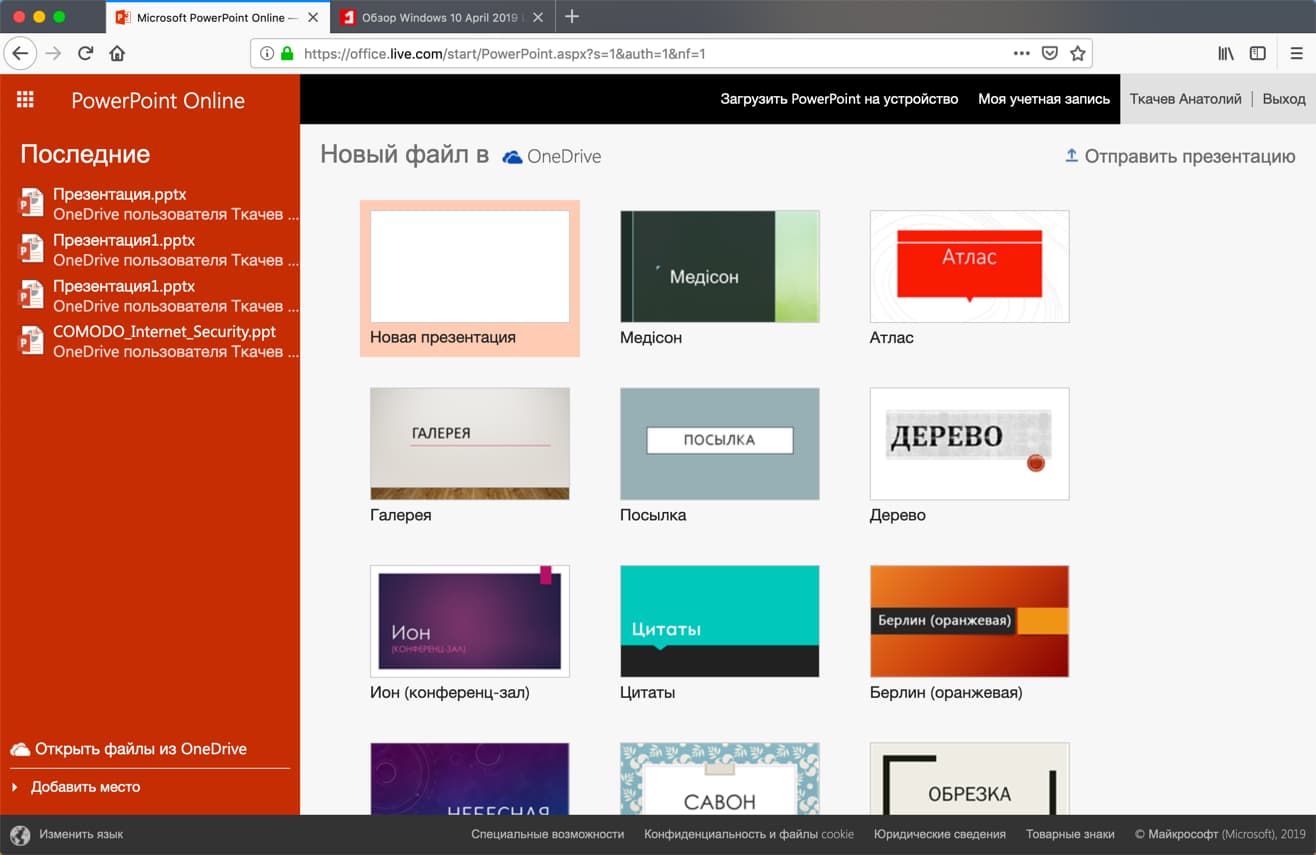The image size is (1316, 855).
Task: Open the Firefox hamburger menu
Action: [x=1295, y=53]
